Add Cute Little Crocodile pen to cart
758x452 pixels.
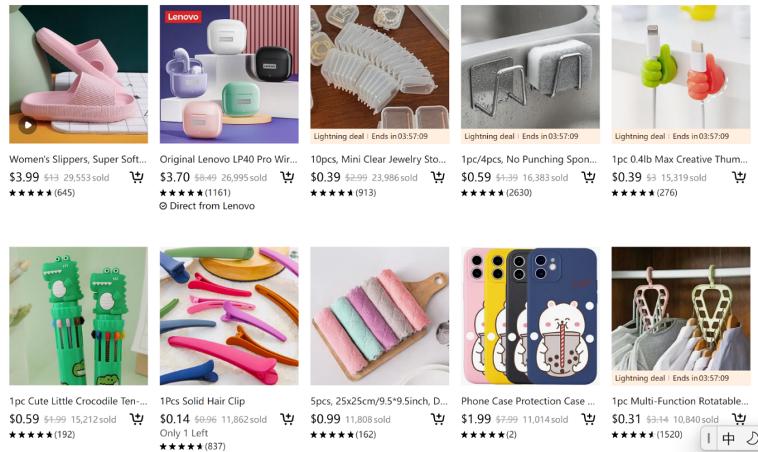pyautogui.click(x=137, y=419)
